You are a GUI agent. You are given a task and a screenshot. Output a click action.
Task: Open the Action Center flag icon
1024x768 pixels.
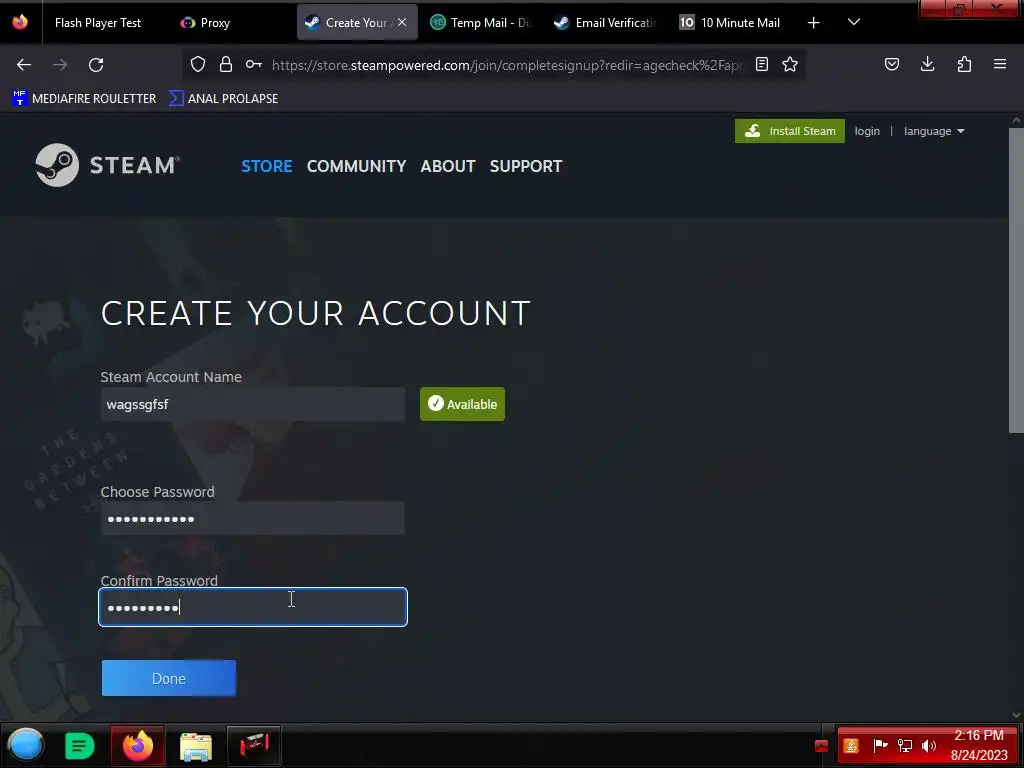880,746
